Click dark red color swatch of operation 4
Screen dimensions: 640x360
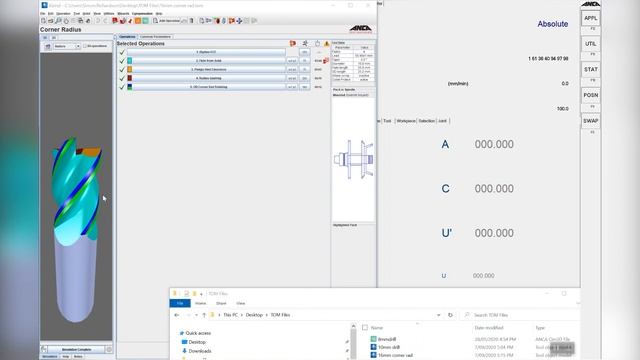pyautogui.click(x=129, y=78)
